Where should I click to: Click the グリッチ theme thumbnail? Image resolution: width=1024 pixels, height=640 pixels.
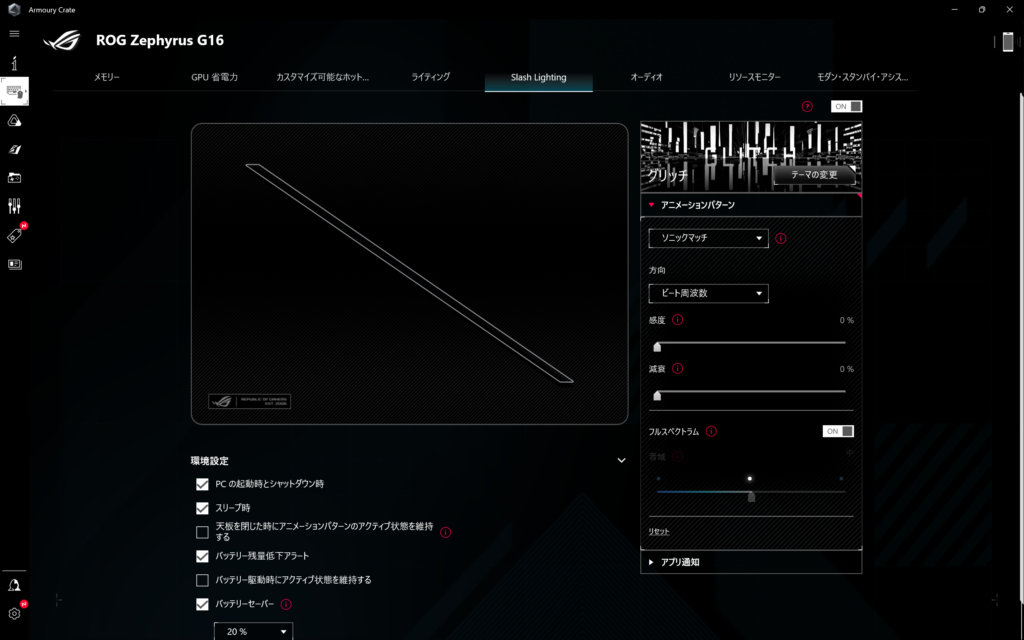[751, 156]
